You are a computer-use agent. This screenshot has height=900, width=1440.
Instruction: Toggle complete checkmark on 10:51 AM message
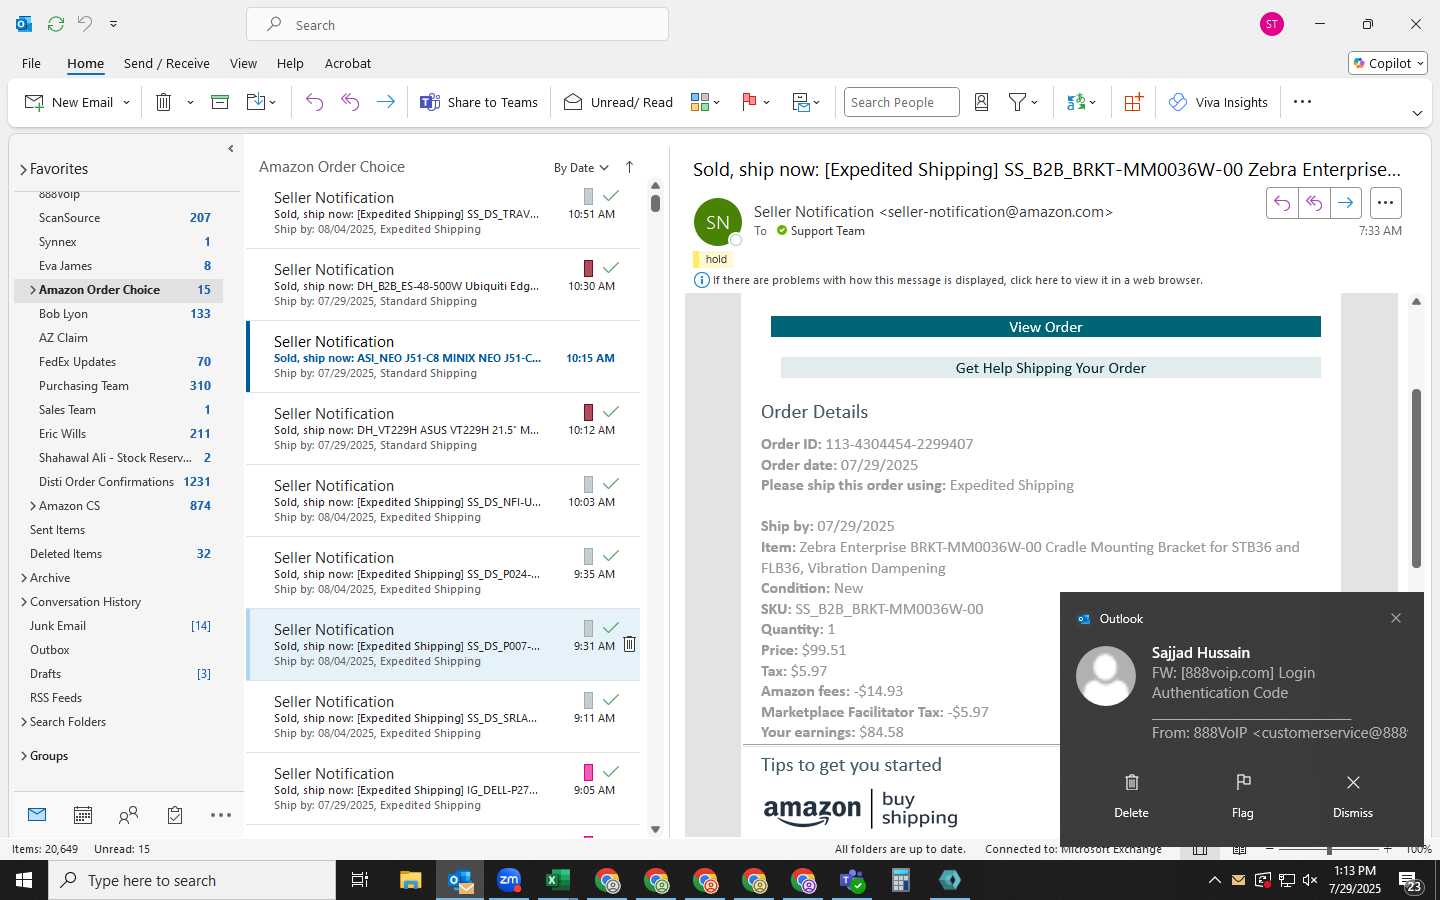pos(611,196)
